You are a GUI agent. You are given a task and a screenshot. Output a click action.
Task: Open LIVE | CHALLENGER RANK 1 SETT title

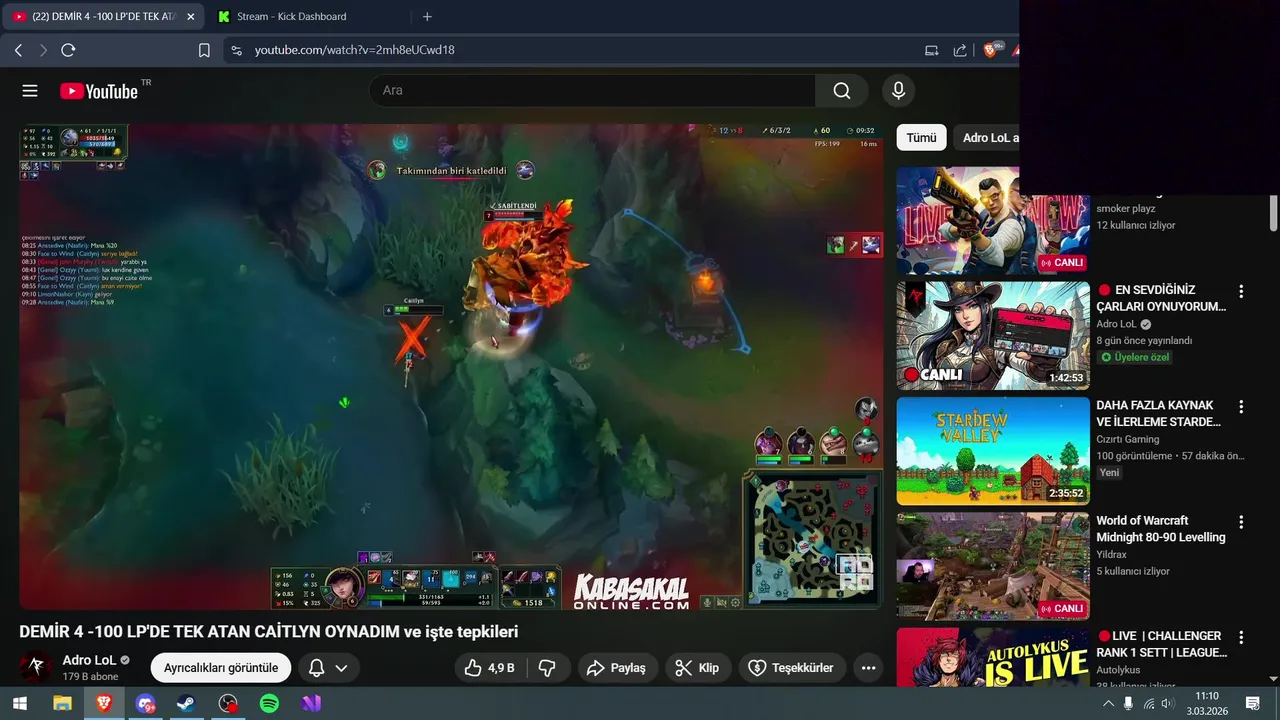click(1162, 644)
